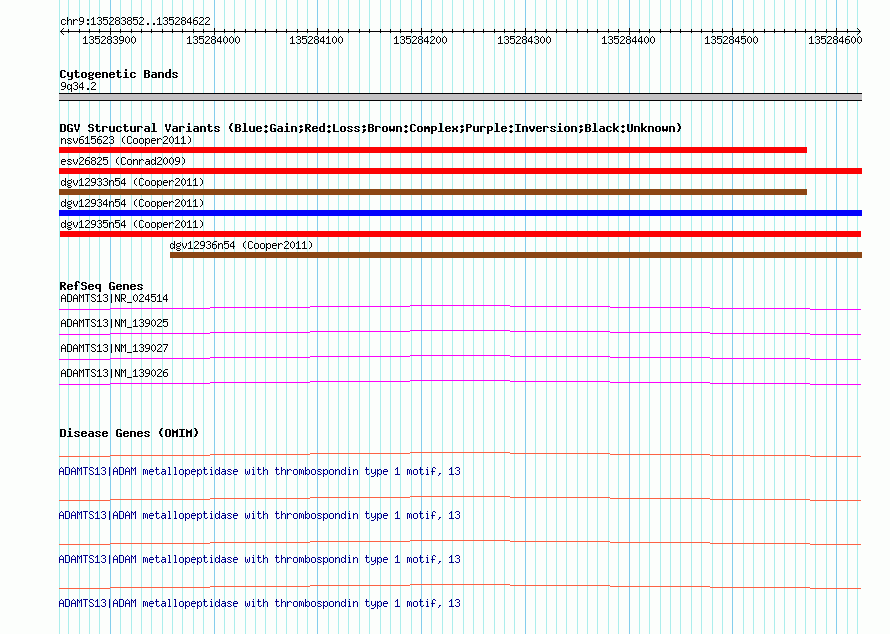The width and height of the screenshot is (890, 634).
Task: Open the Cytogenetic Bands track title
Action: [x=119, y=74]
